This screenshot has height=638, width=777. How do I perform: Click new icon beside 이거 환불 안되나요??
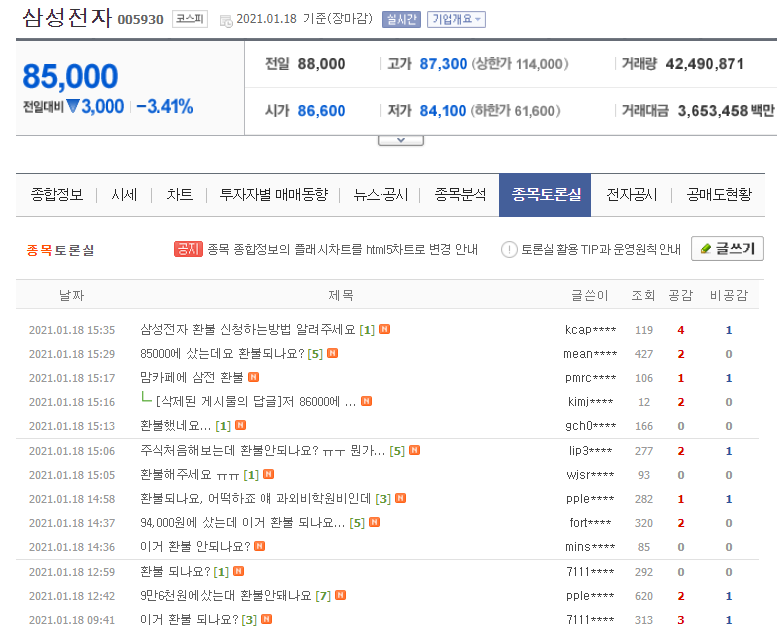260,546
